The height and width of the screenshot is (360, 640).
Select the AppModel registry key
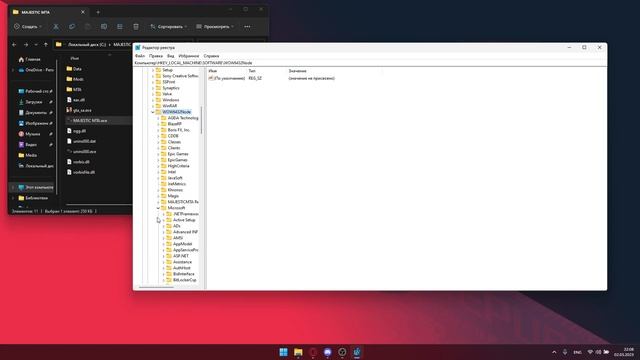tap(182, 244)
